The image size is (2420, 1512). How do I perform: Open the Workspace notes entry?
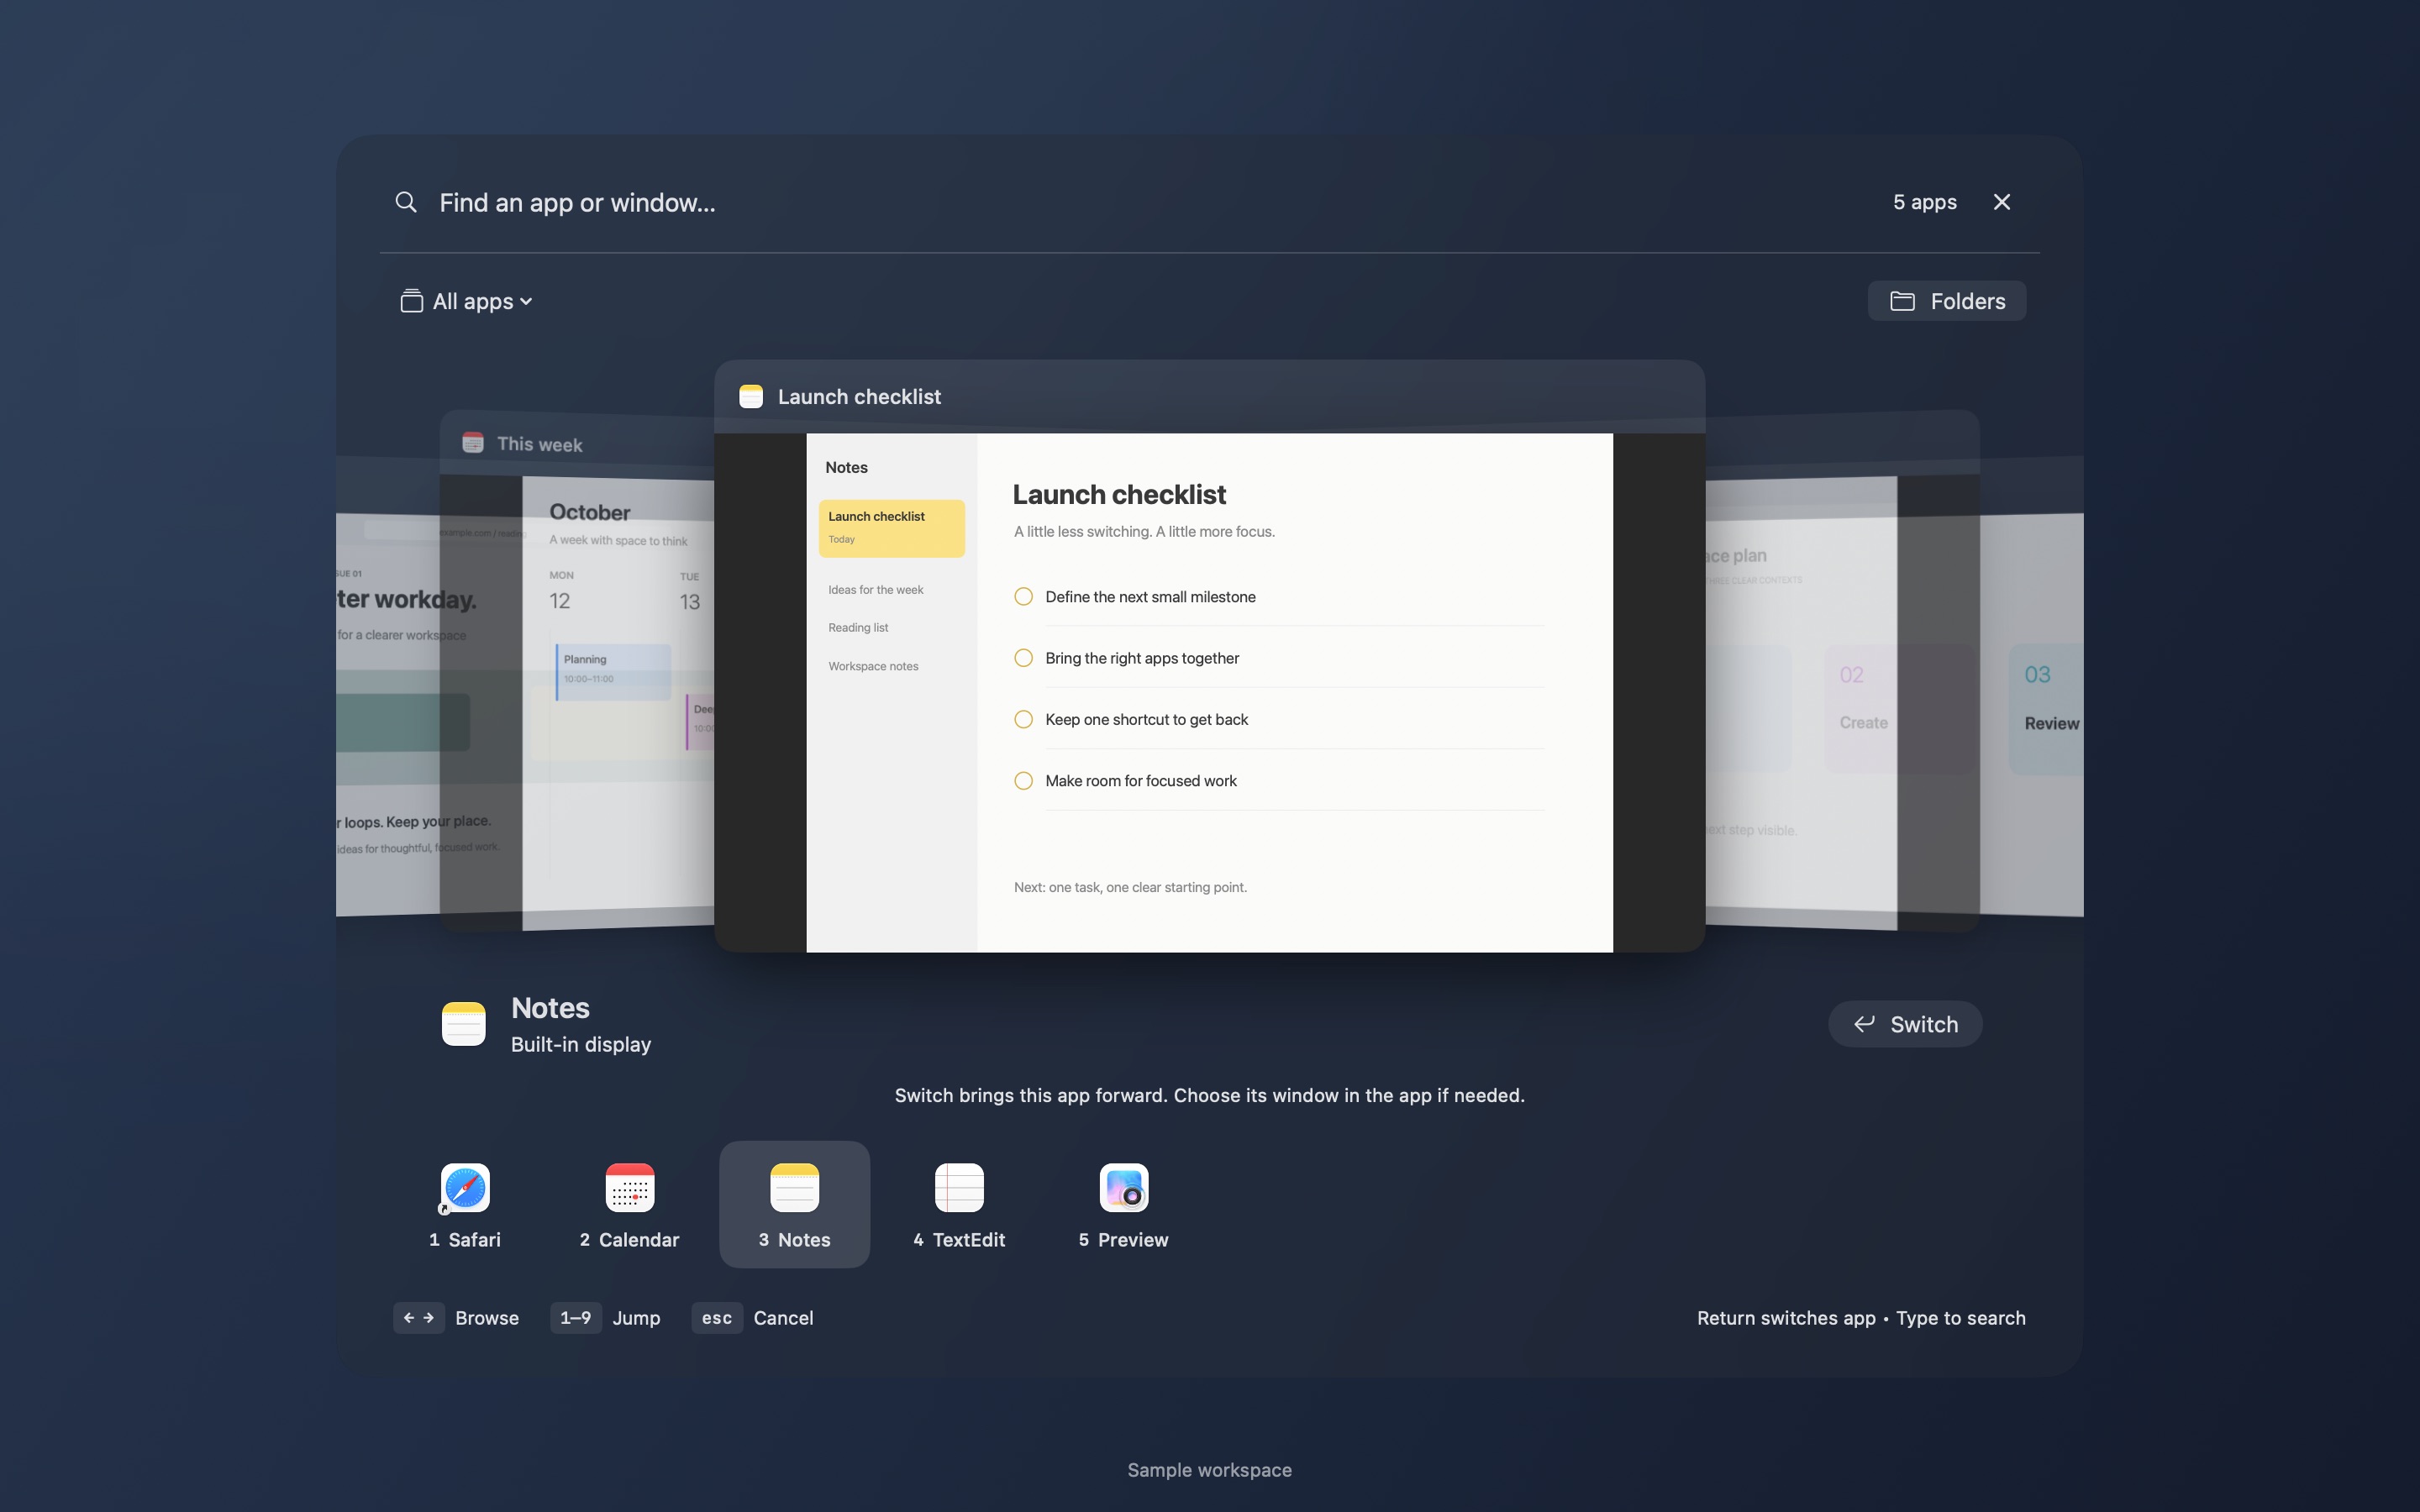point(873,666)
